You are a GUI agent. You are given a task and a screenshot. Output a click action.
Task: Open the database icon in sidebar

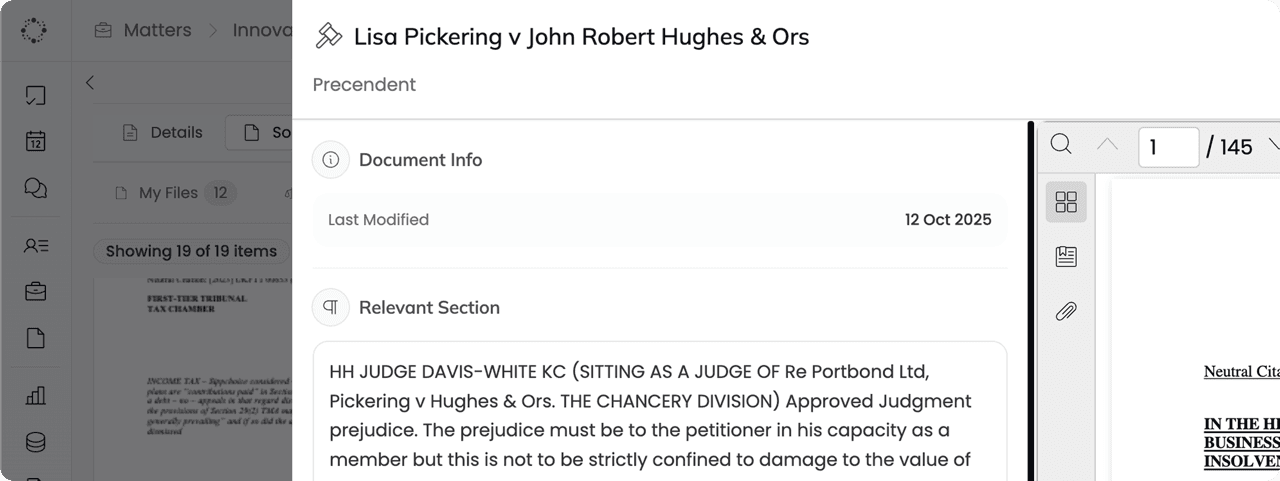(35, 442)
